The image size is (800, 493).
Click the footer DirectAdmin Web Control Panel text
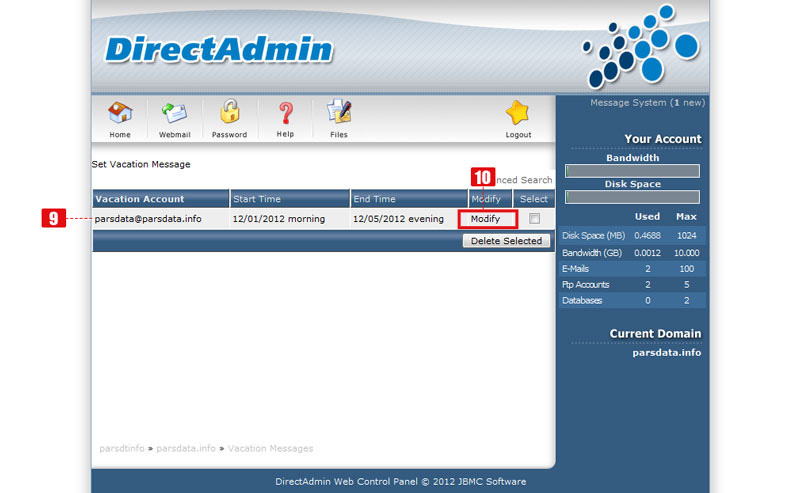pos(401,482)
